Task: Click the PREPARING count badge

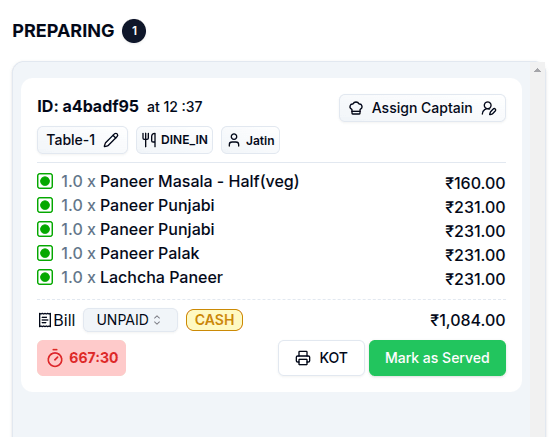Action: pyautogui.click(x=134, y=31)
